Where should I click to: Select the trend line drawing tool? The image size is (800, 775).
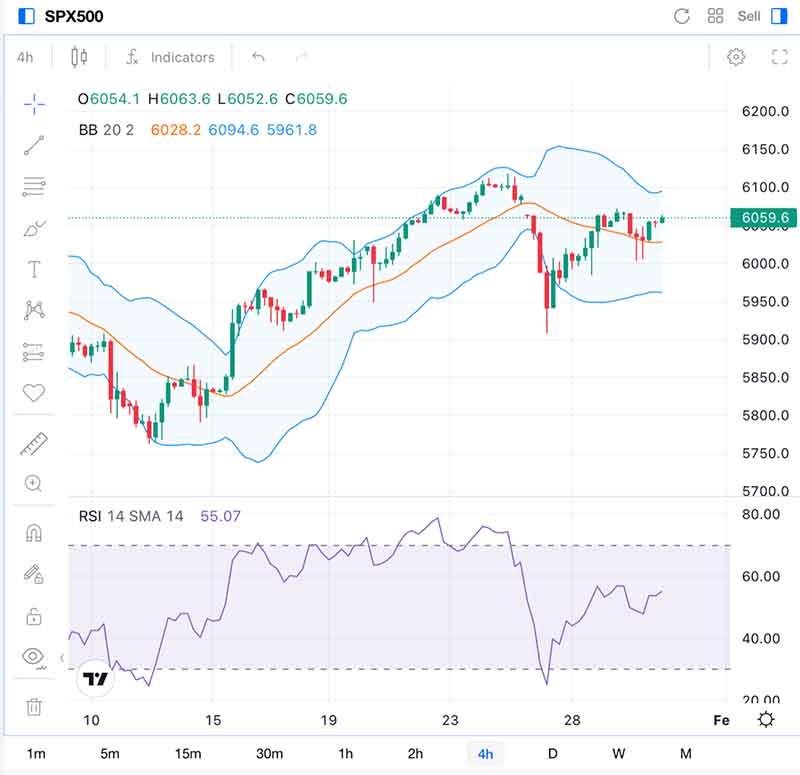34,146
